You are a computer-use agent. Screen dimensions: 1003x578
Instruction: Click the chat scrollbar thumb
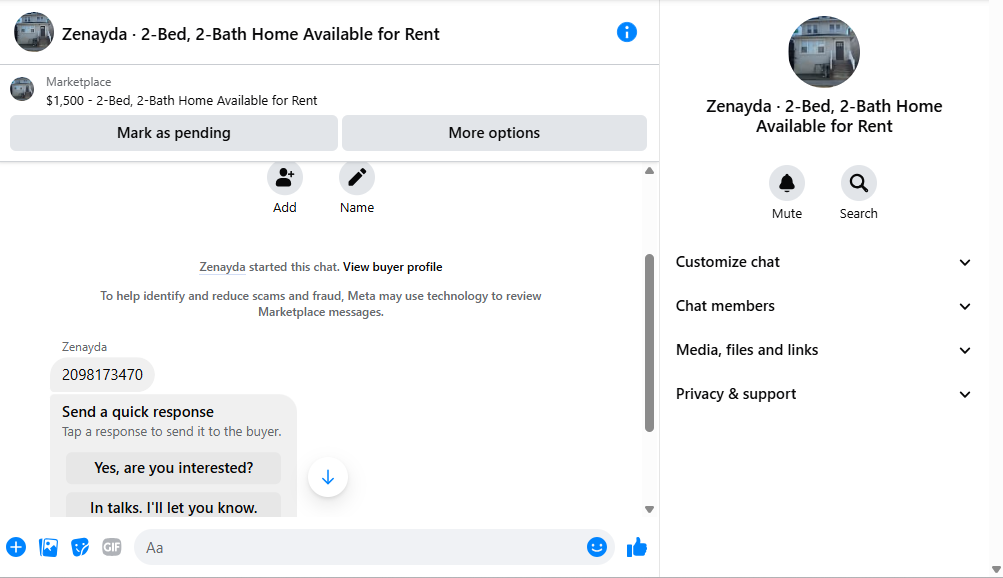click(649, 343)
